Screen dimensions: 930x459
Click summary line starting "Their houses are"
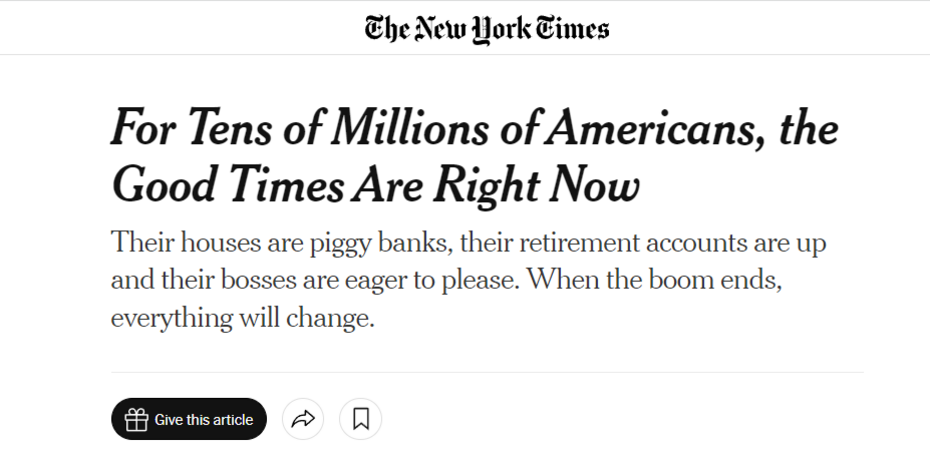click(468, 243)
